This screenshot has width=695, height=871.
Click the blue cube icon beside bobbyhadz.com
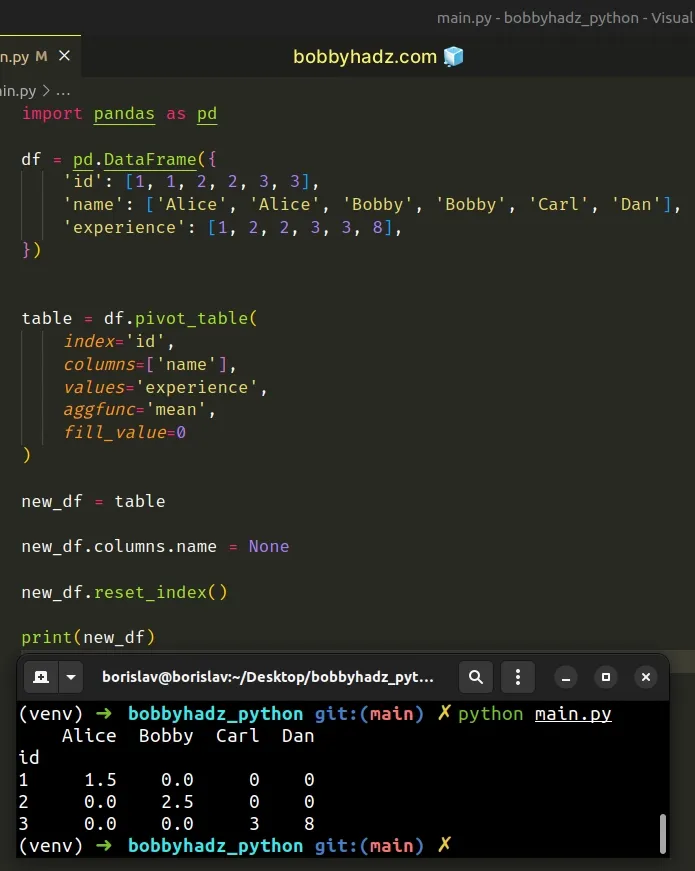454,57
